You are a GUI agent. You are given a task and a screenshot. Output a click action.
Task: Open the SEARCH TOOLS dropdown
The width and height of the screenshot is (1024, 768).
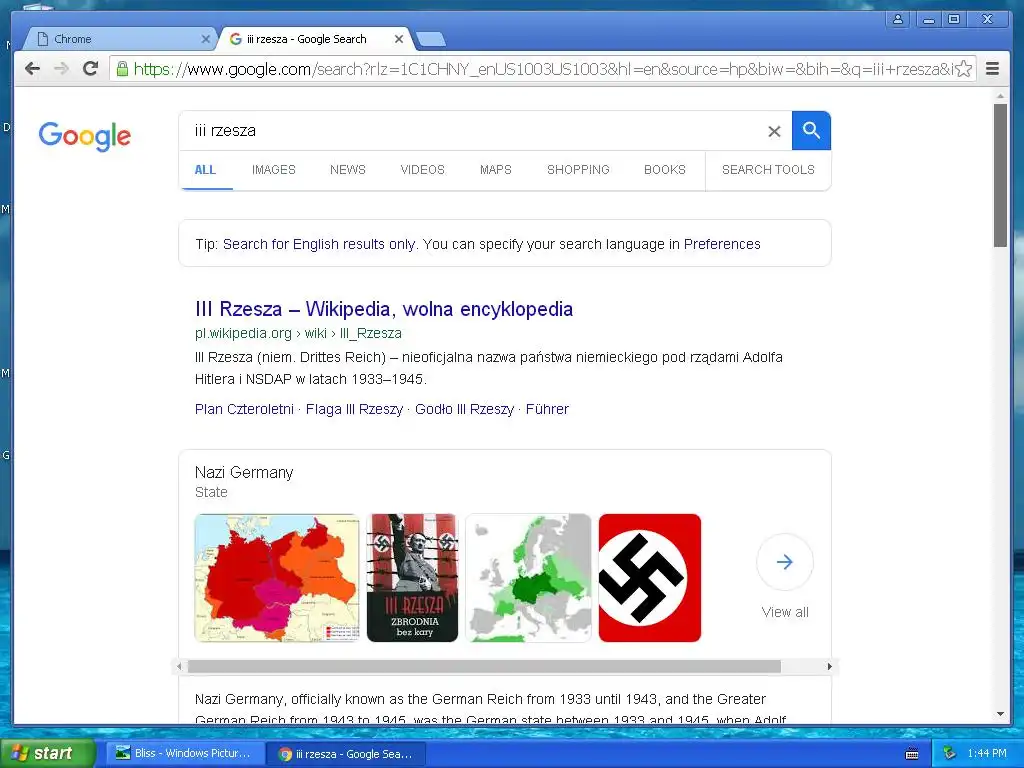(x=768, y=170)
